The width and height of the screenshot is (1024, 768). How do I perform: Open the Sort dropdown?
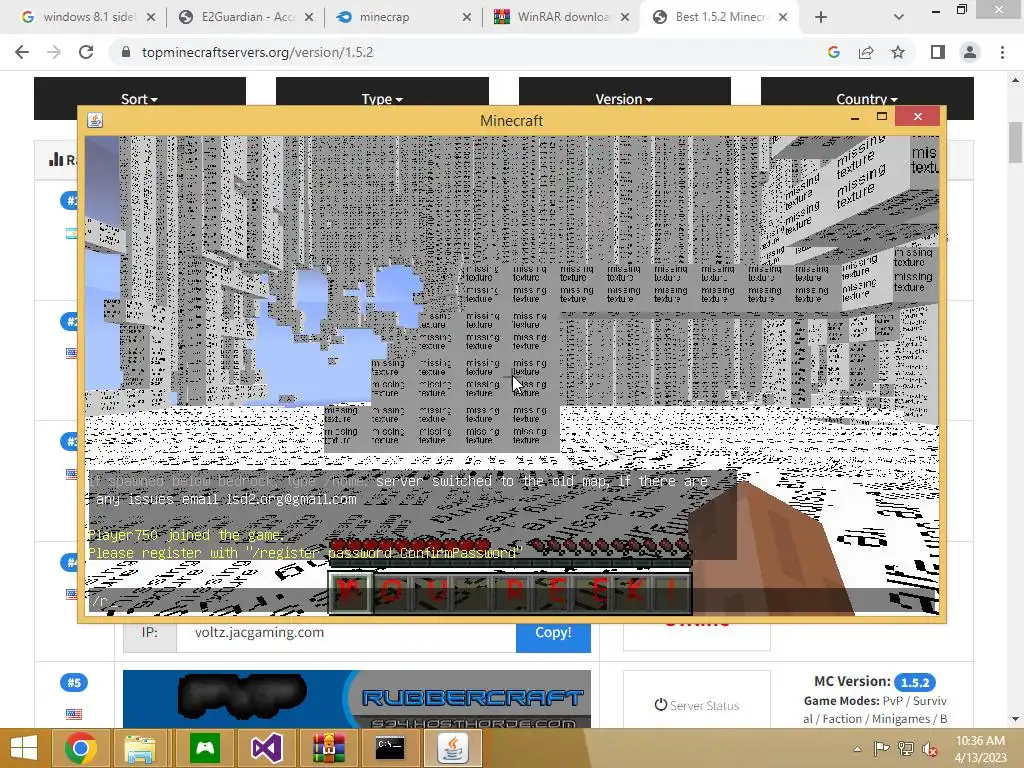click(x=140, y=99)
